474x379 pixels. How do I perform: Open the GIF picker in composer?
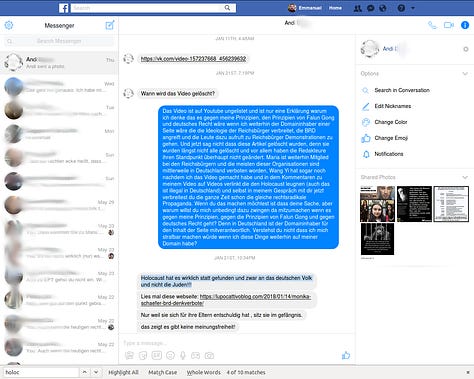(x=157, y=356)
